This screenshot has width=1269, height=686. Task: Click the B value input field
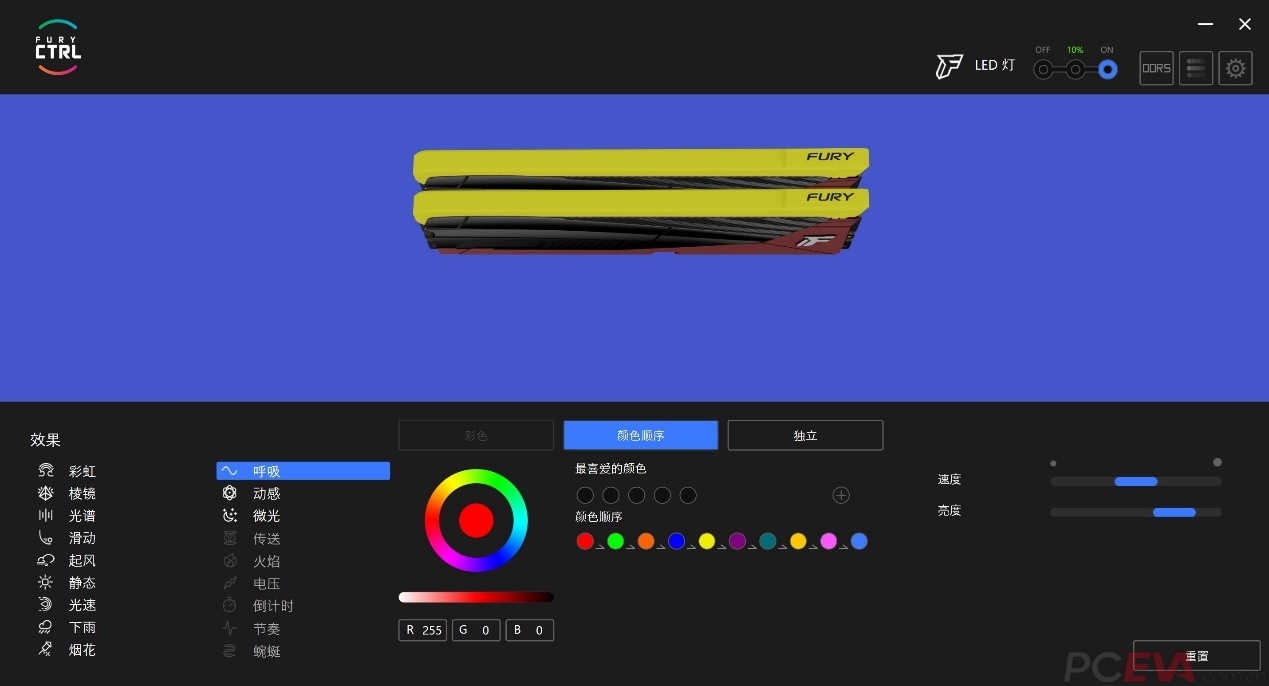530,630
